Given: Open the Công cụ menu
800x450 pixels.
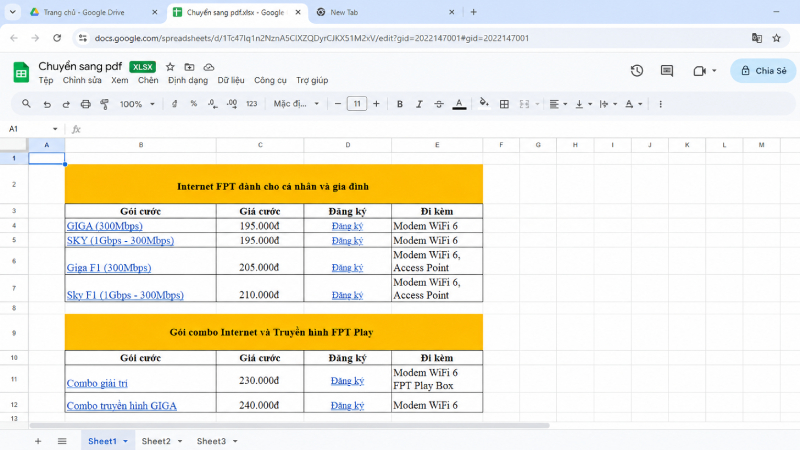Looking at the screenshot, I should (270, 81).
